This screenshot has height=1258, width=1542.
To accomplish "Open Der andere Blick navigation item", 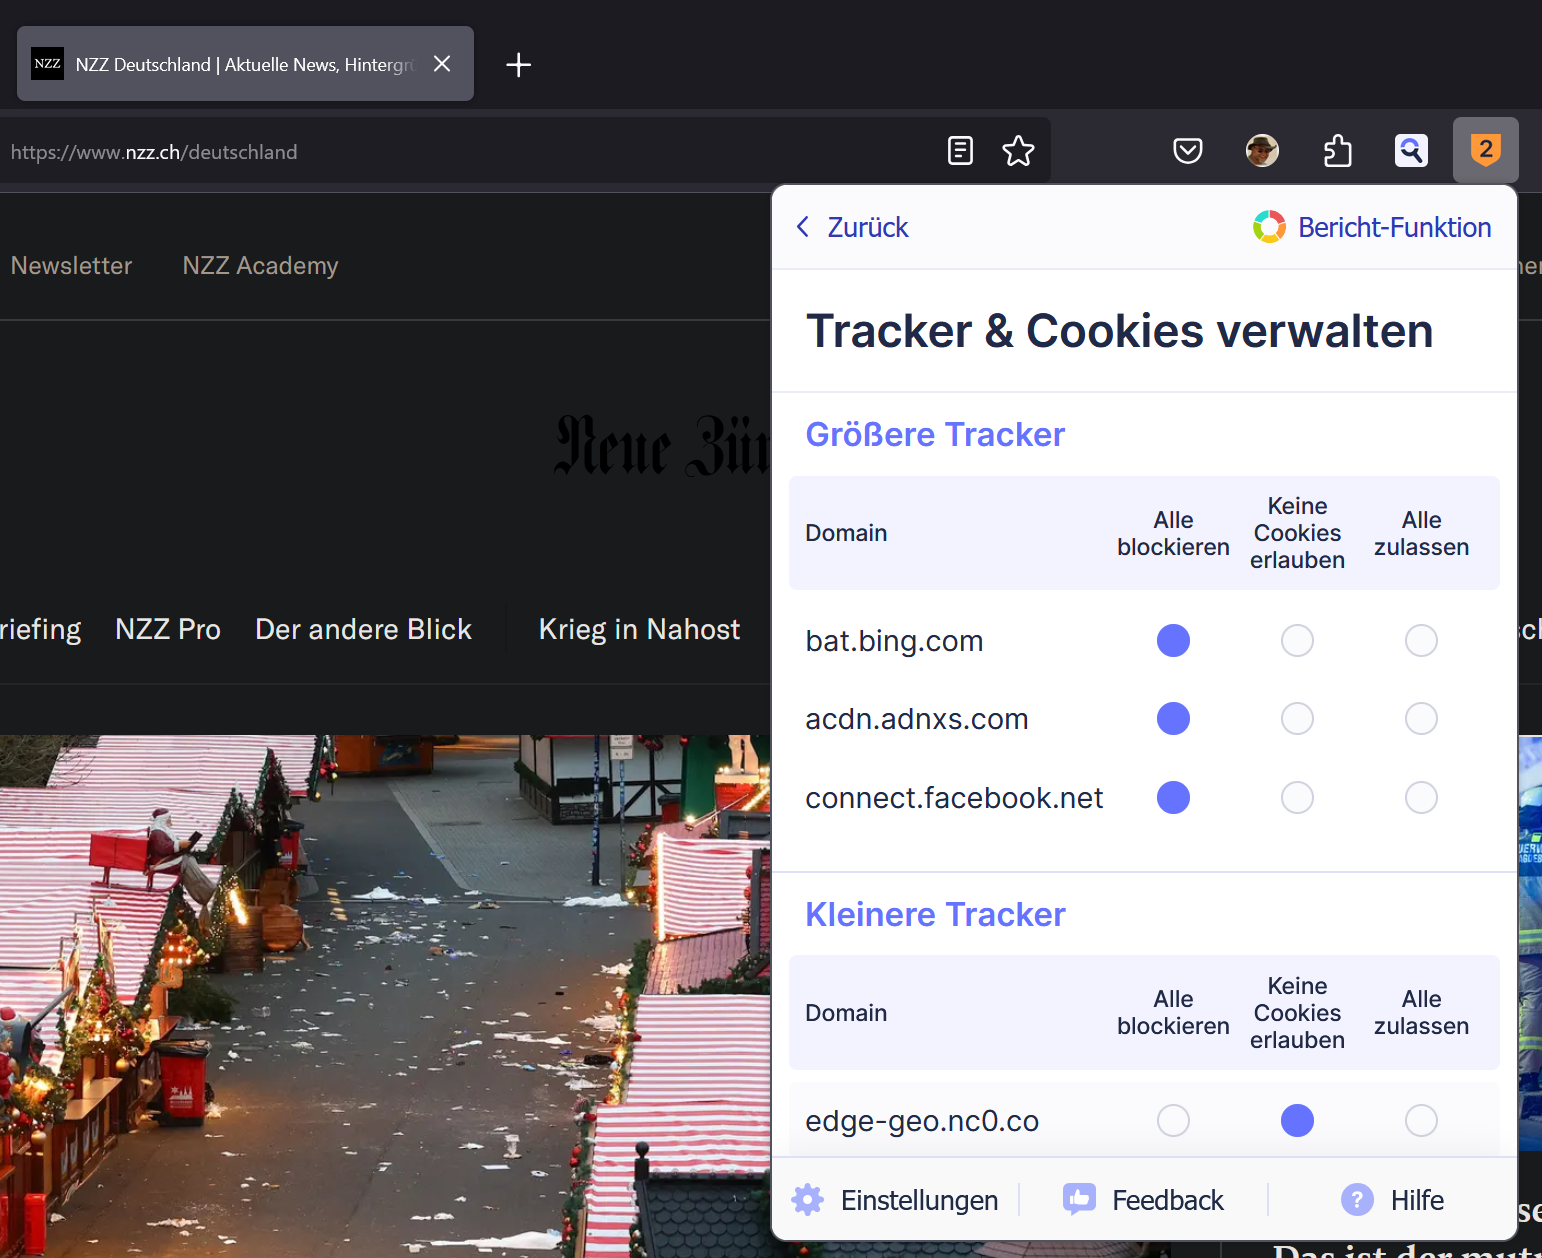I will [363, 629].
